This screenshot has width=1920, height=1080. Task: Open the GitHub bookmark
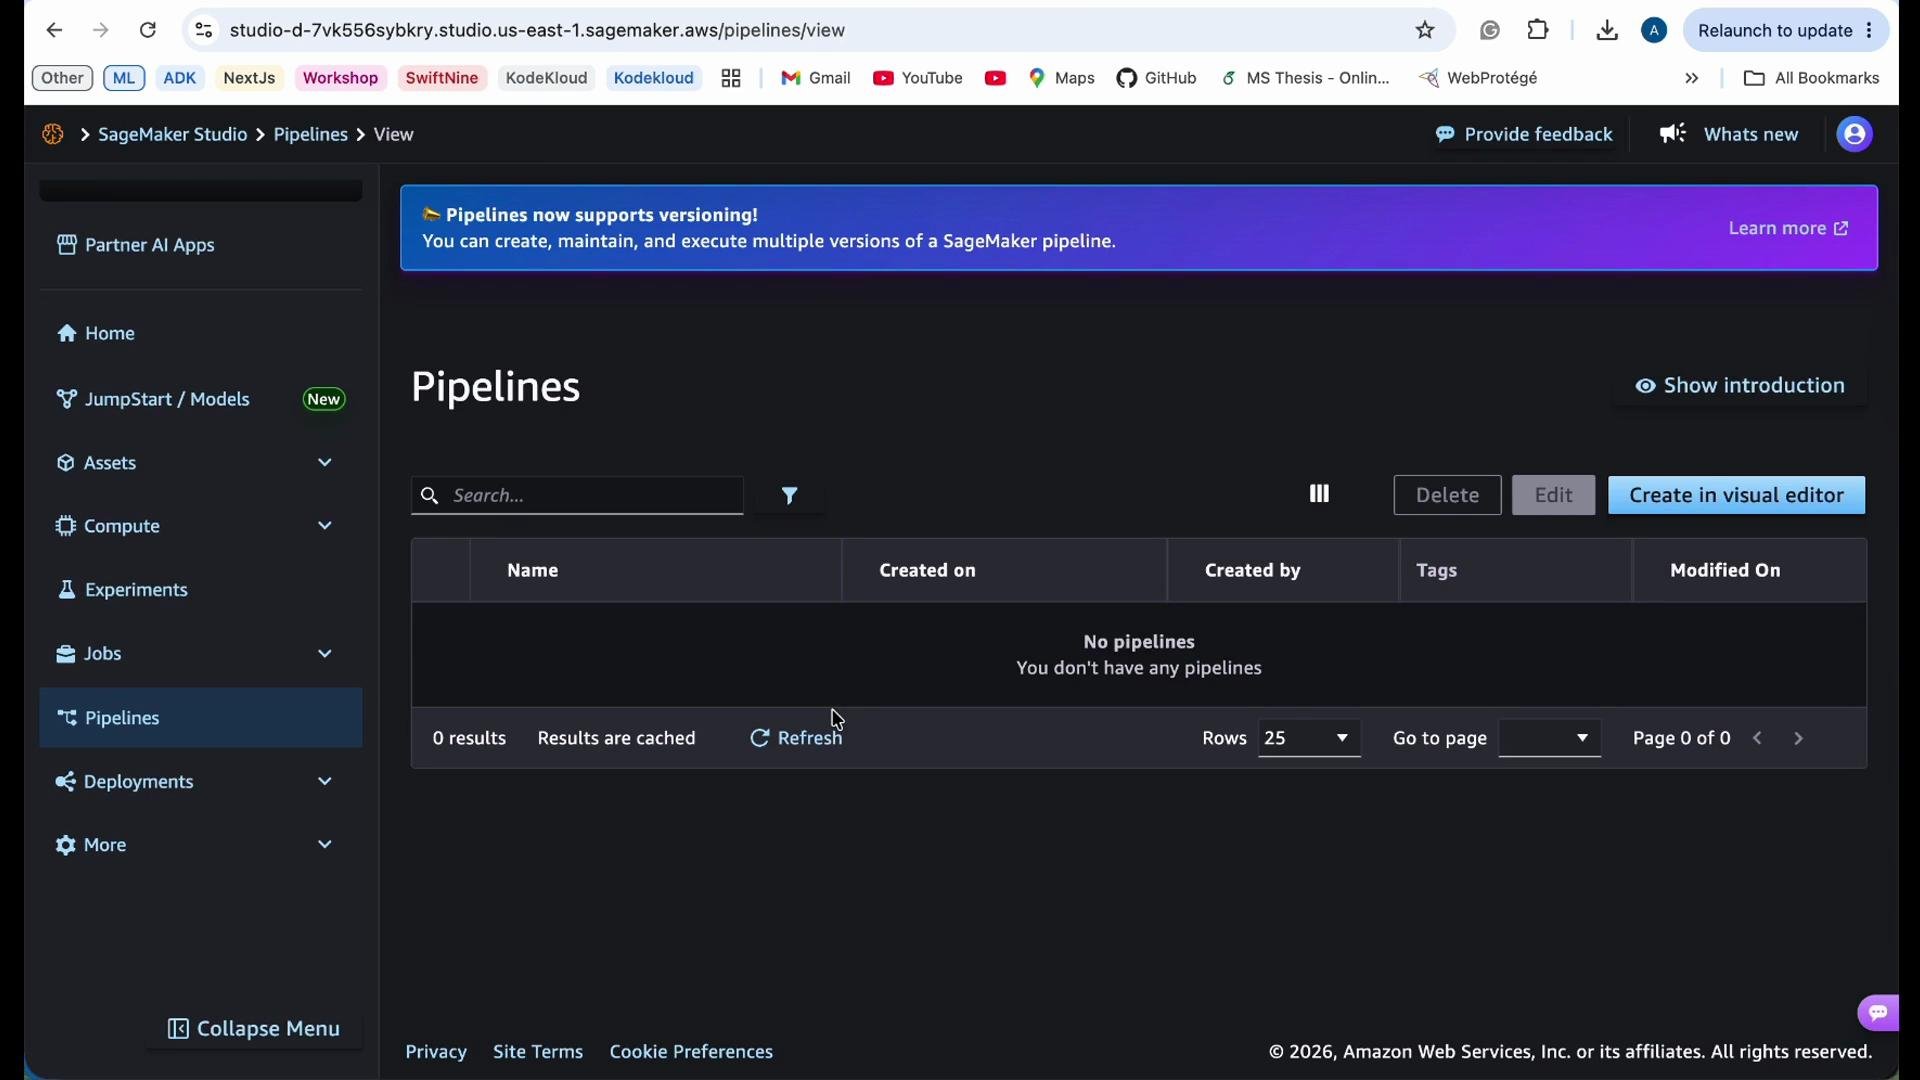[1157, 78]
